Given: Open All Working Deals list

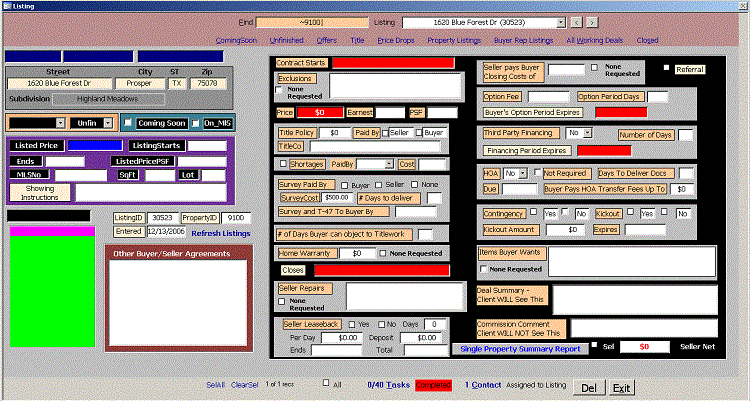Looking at the screenshot, I should tap(596, 40).
